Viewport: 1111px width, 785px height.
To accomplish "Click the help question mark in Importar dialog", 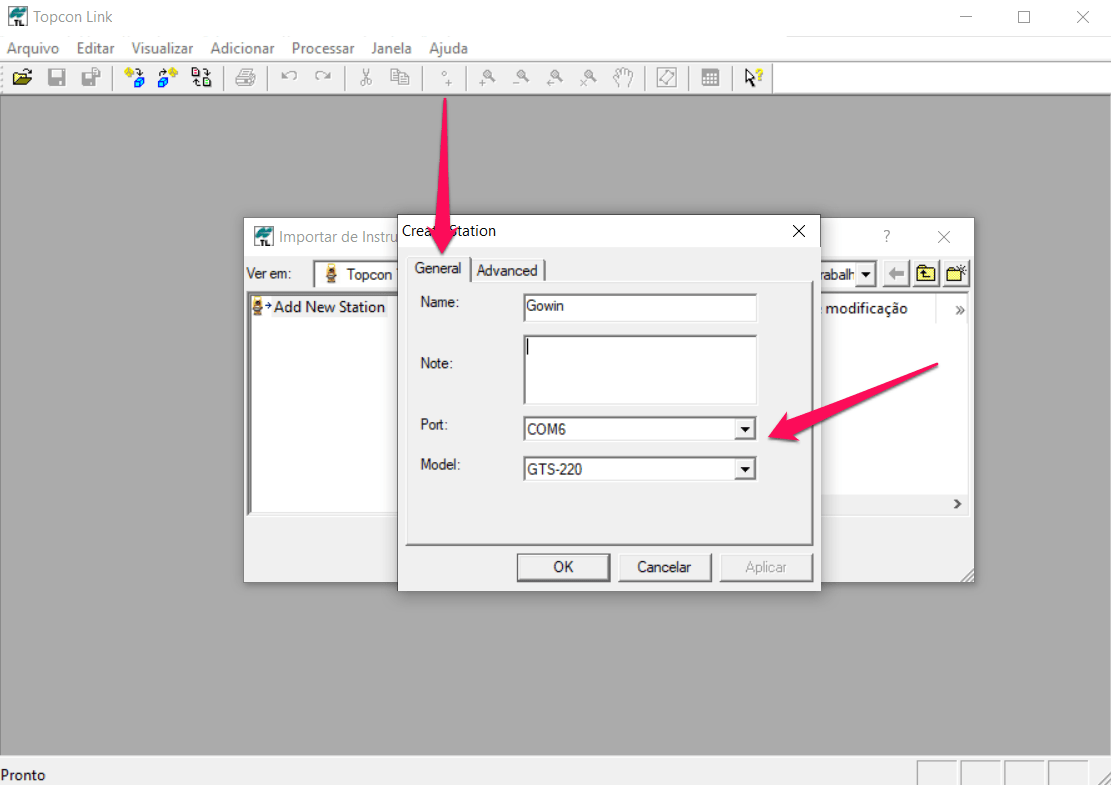I will 886,237.
